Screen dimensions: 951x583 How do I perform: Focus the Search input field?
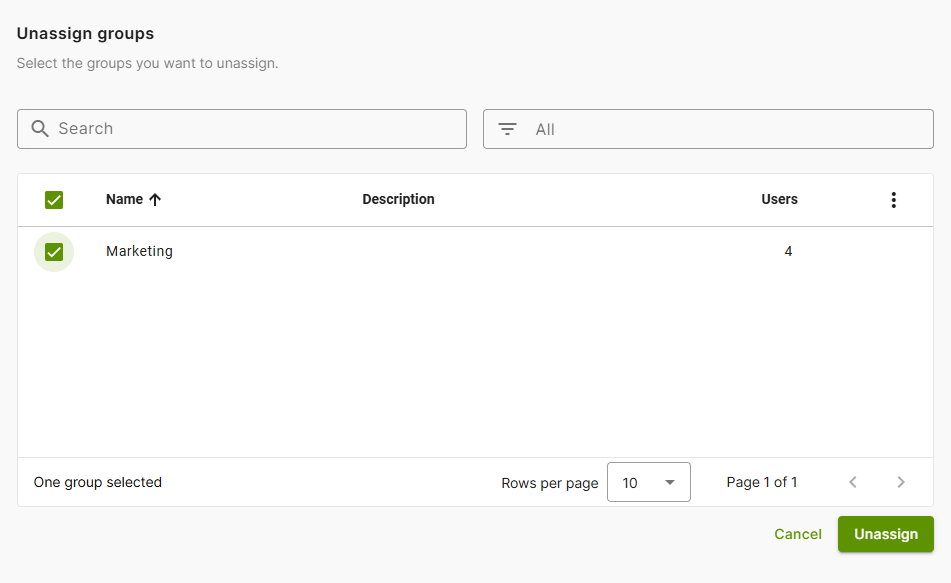pos(242,129)
